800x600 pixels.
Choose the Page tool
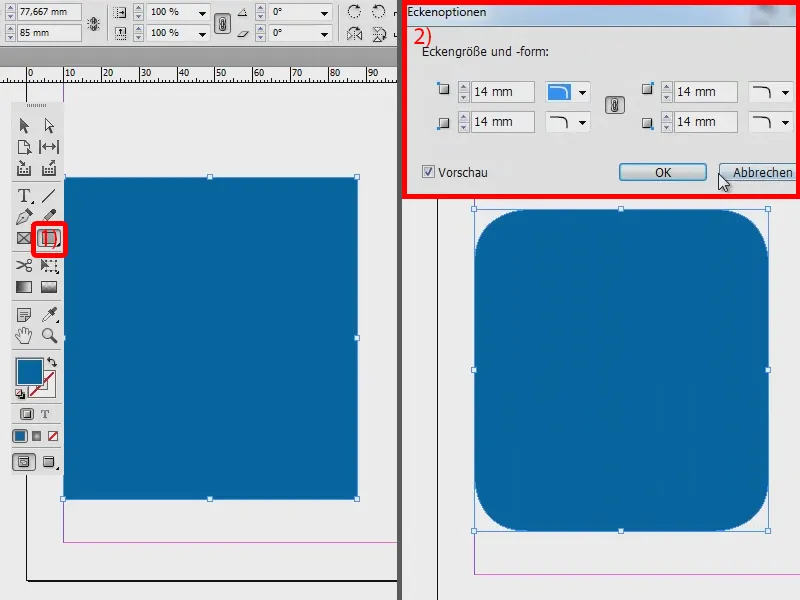(24, 147)
